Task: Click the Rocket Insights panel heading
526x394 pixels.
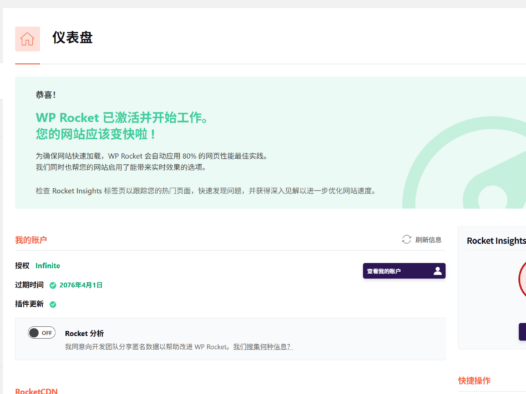Action: [x=496, y=241]
